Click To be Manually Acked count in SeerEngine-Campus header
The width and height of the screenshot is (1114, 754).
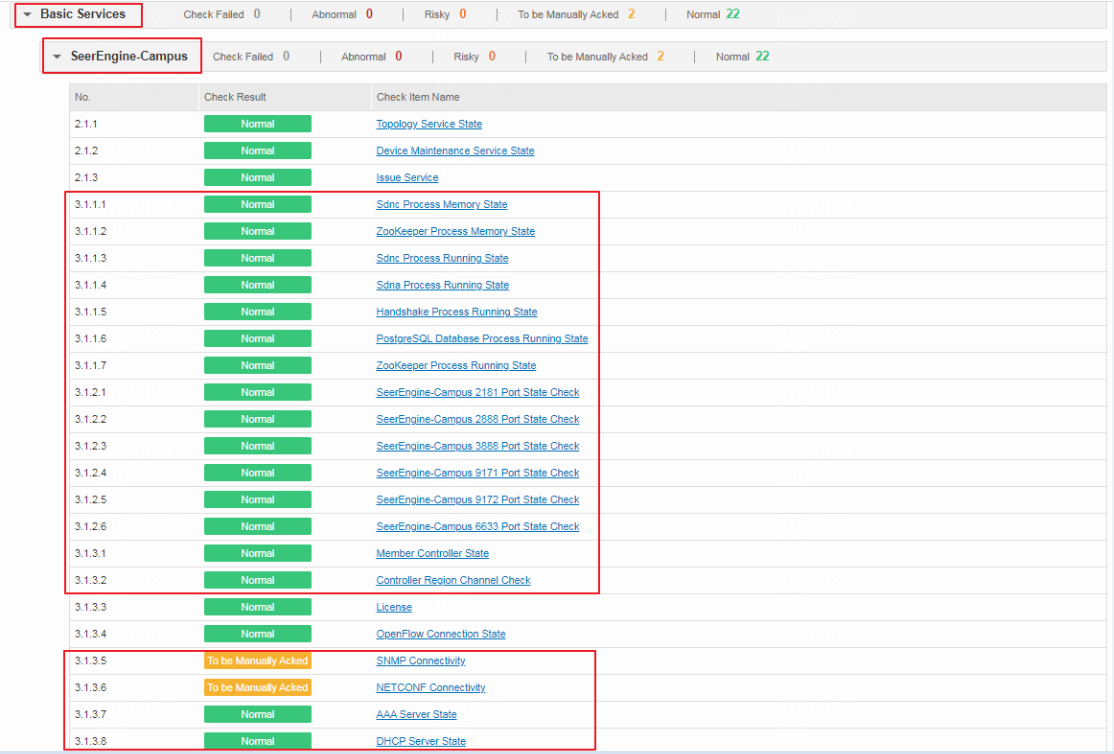(660, 56)
